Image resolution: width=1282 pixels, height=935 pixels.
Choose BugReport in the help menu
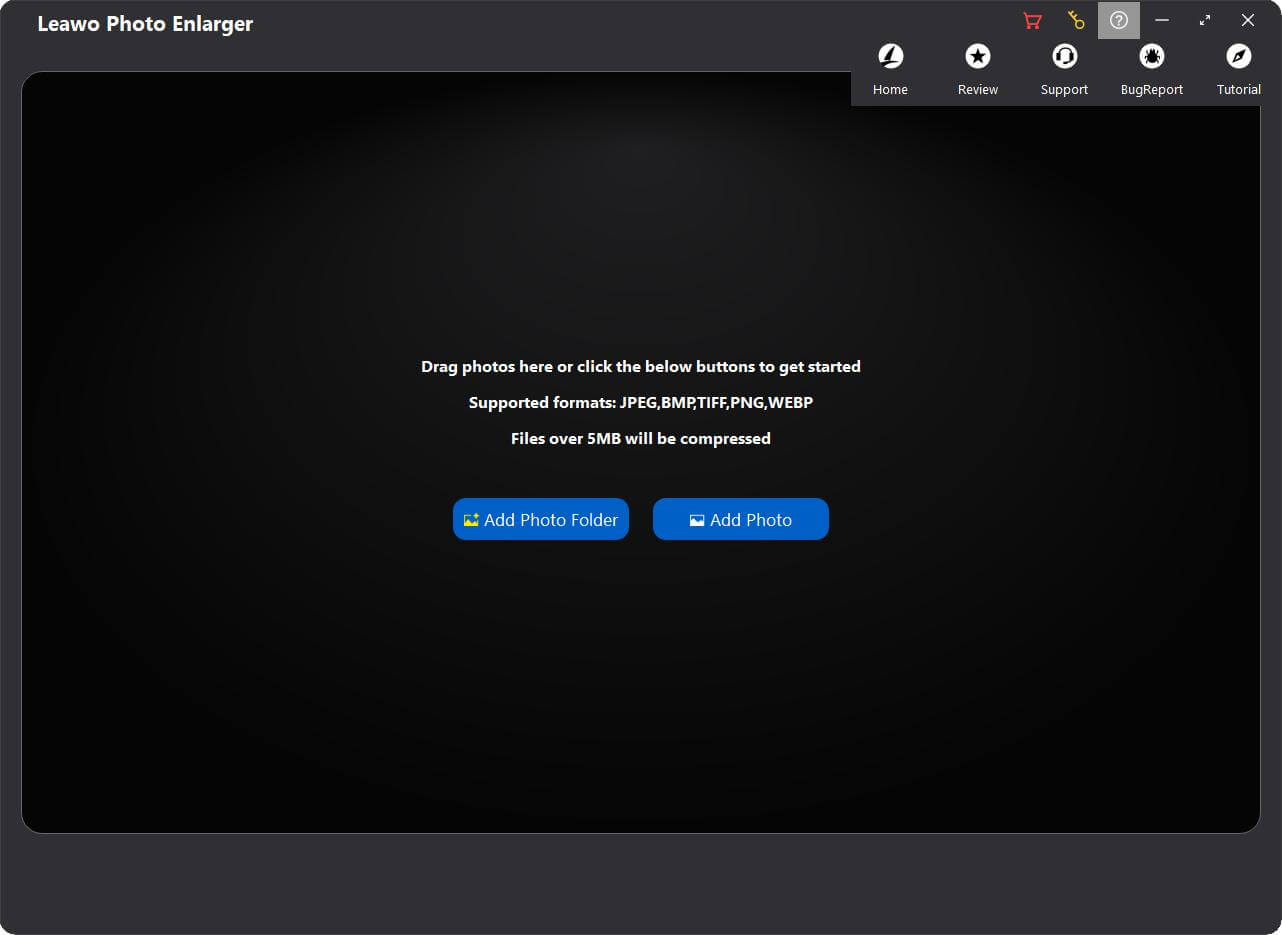(x=1152, y=70)
